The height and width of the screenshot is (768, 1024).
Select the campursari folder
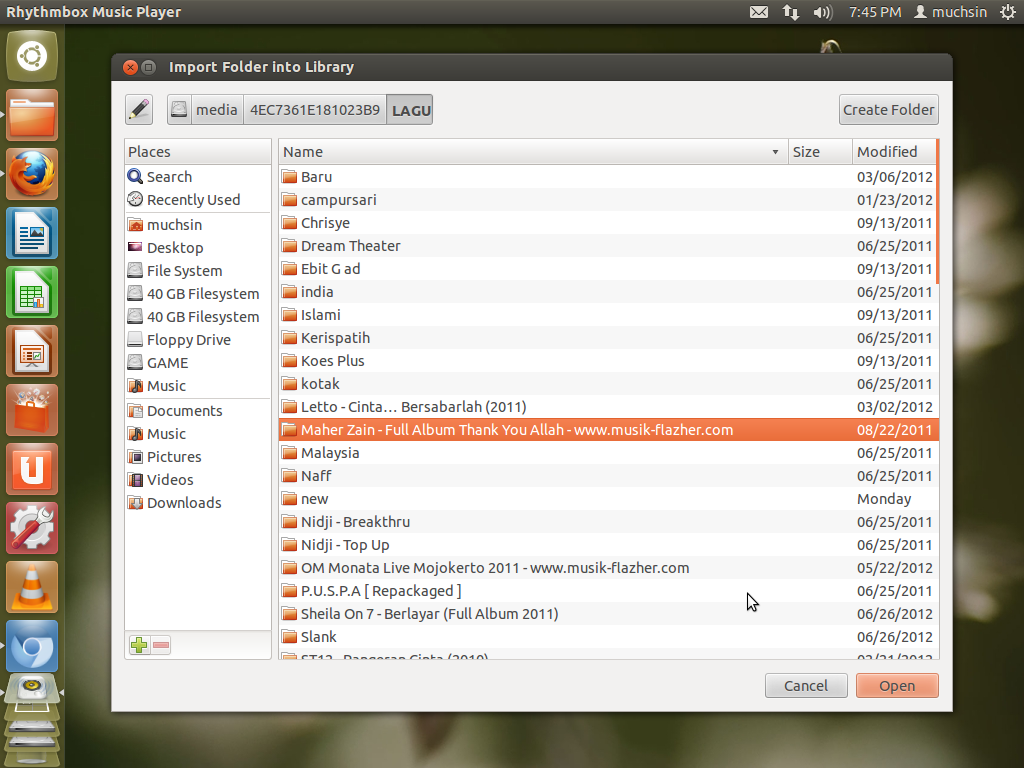pos(607,200)
